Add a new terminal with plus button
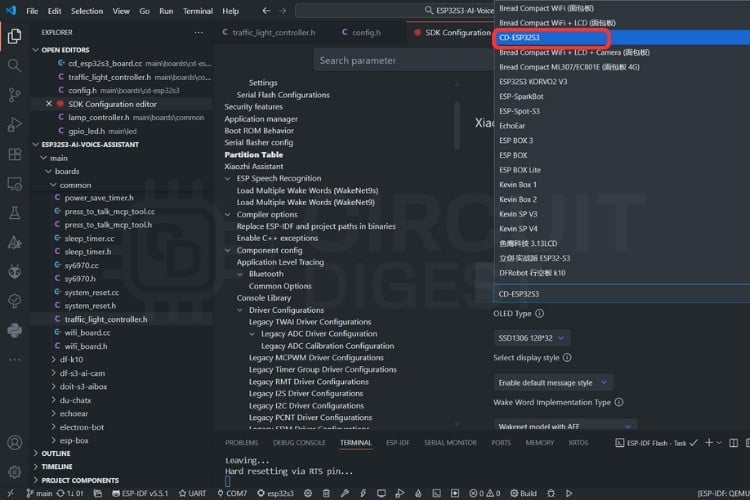750x500 pixels. (709, 443)
